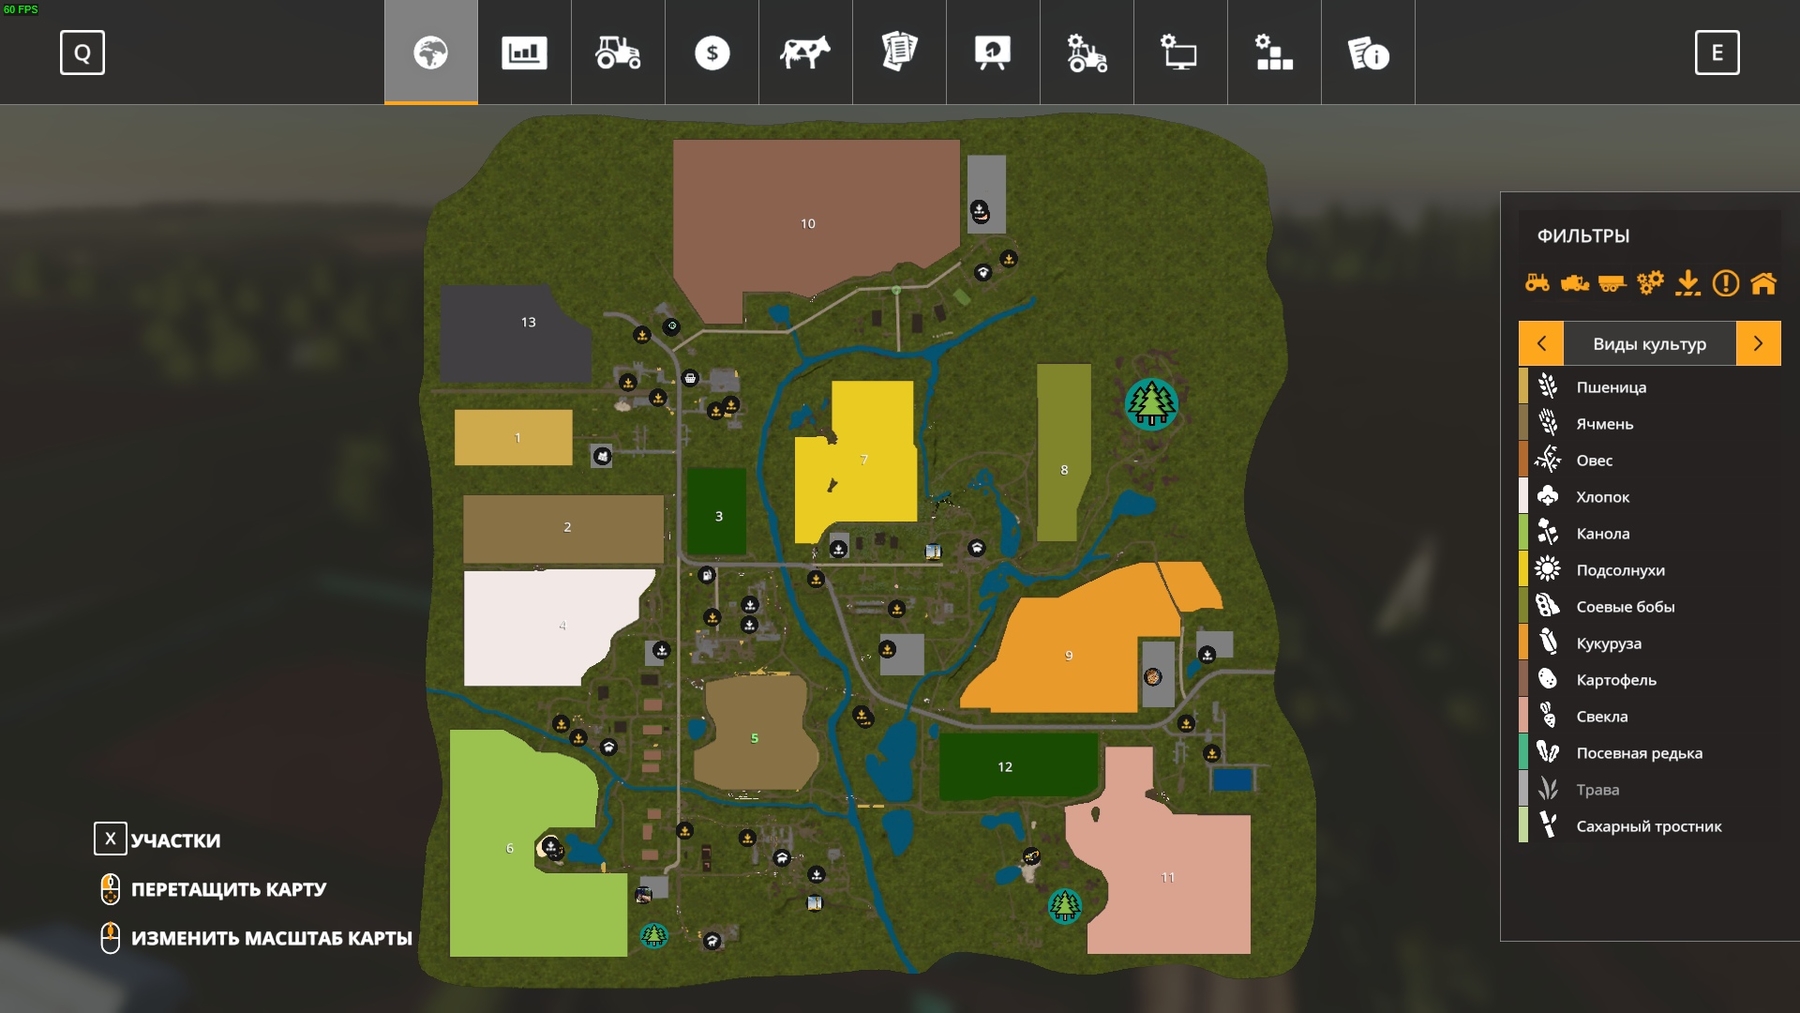Open the price statistics chart tab
Screen dimensions: 1800x1013
click(x=524, y=53)
